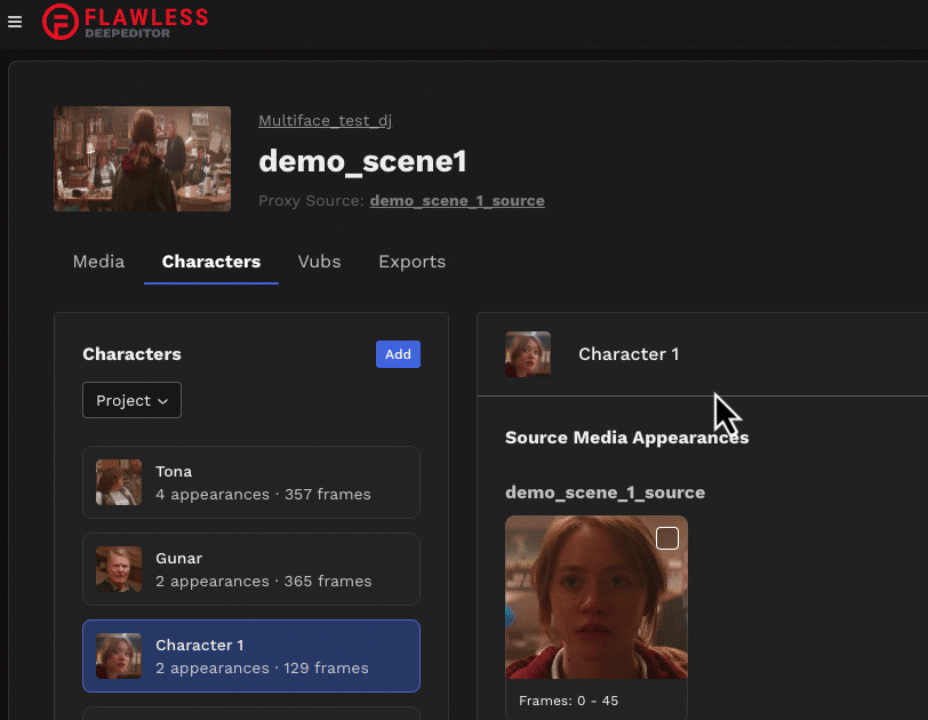Click '2 appearances · 129 frames' text
This screenshot has height=720, width=928.
click(262, 668)
